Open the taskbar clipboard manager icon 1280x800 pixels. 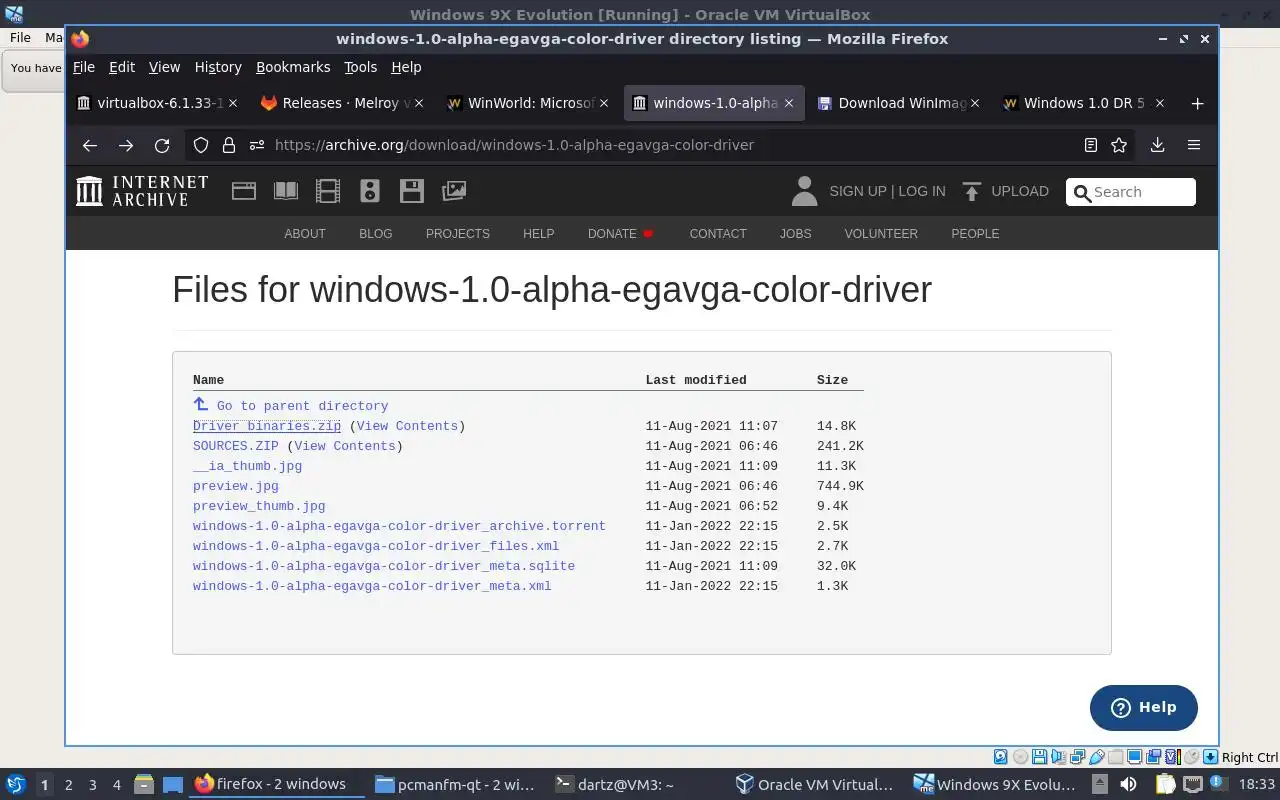click(x=1165, y=785)
